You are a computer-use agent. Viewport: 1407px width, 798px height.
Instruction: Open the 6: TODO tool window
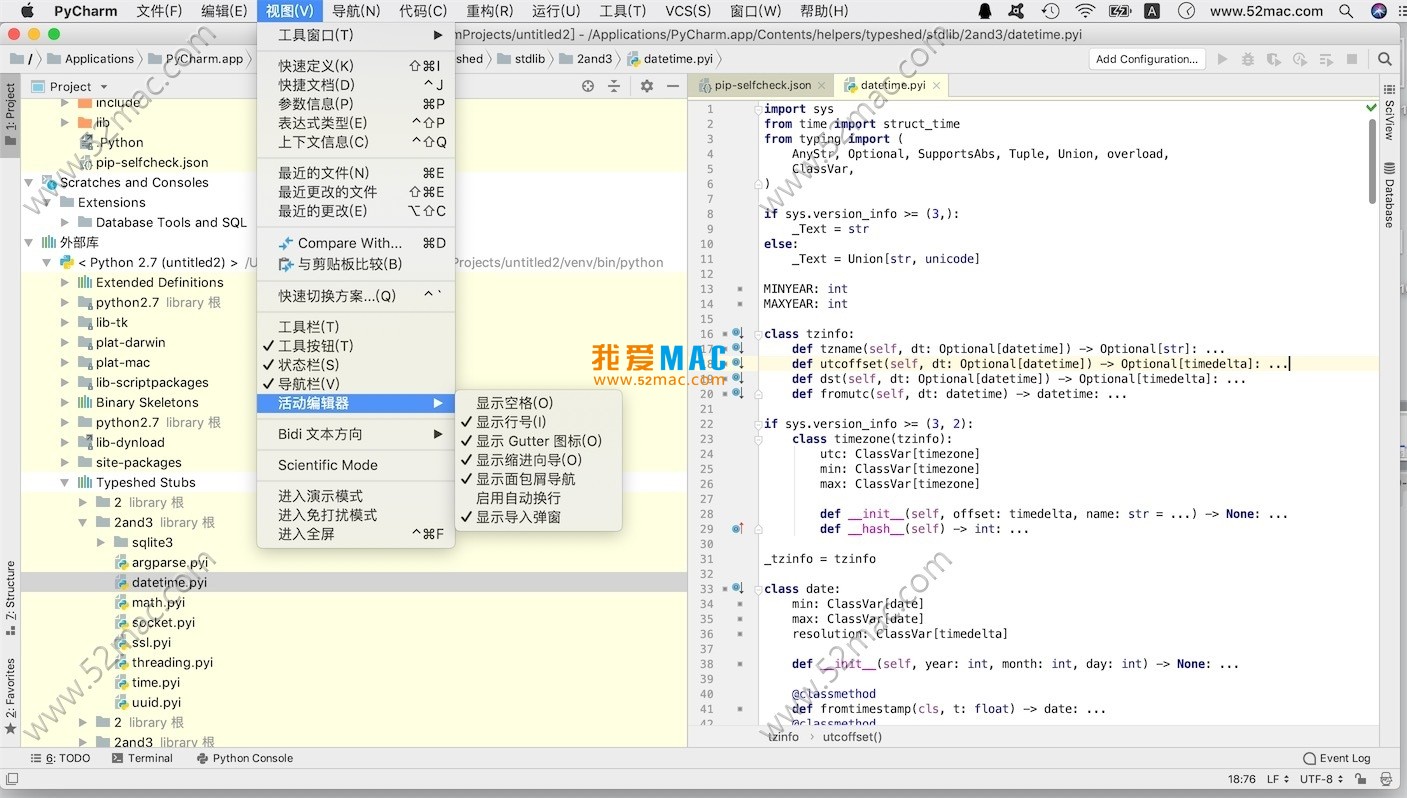(61, 758)
